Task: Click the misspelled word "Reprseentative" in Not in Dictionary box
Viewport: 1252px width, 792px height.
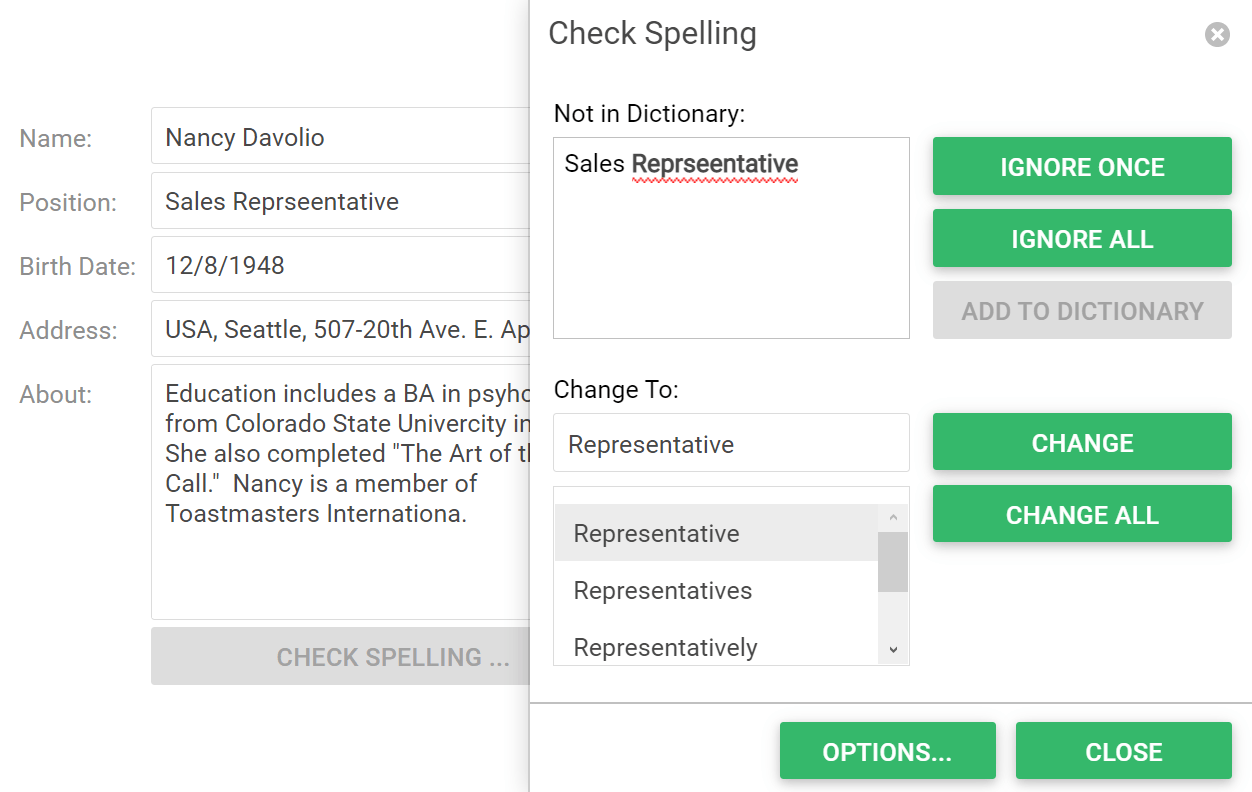Action: pos(715,164)
